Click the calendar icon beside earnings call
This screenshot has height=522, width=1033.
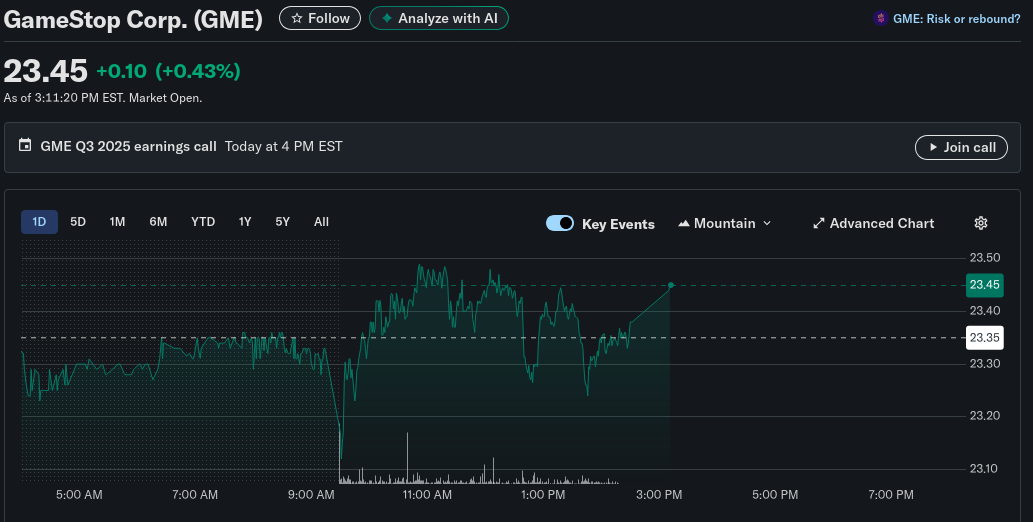[x=25, y=145]
